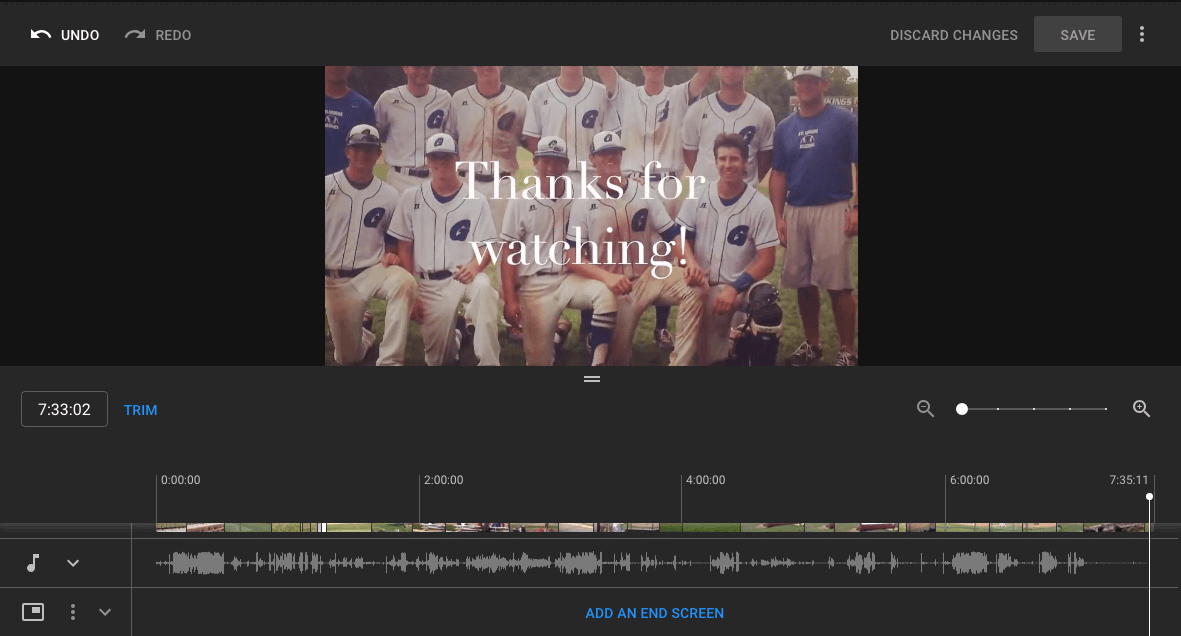Expand the end screen track chevron
The height and width of the screenshot is (636, 1181).
tap(105, 612)
